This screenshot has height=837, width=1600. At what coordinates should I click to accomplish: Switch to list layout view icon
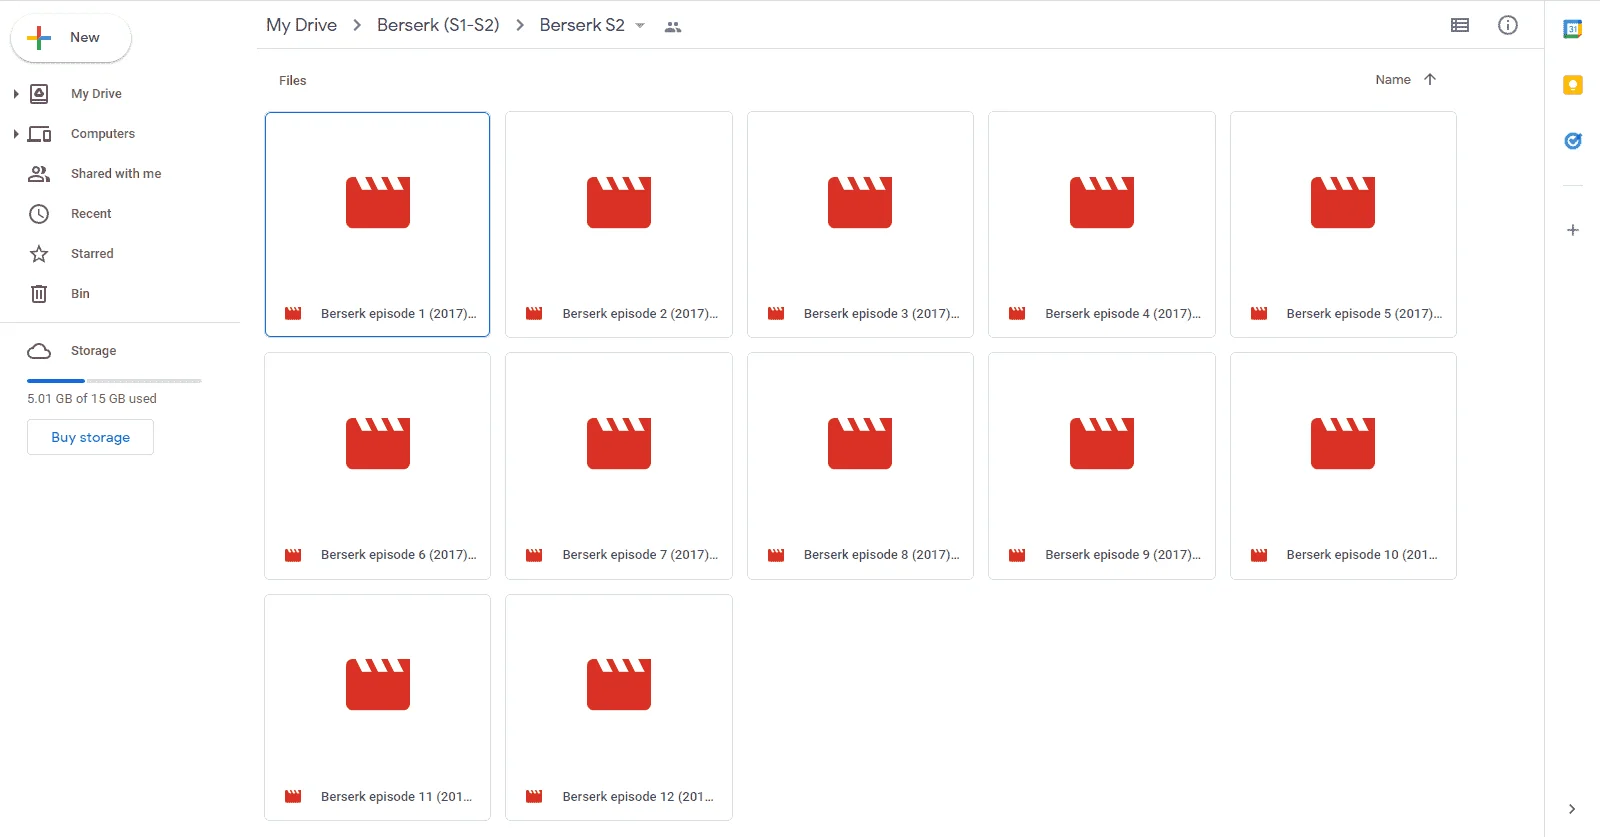click(x=1460, y=25)
